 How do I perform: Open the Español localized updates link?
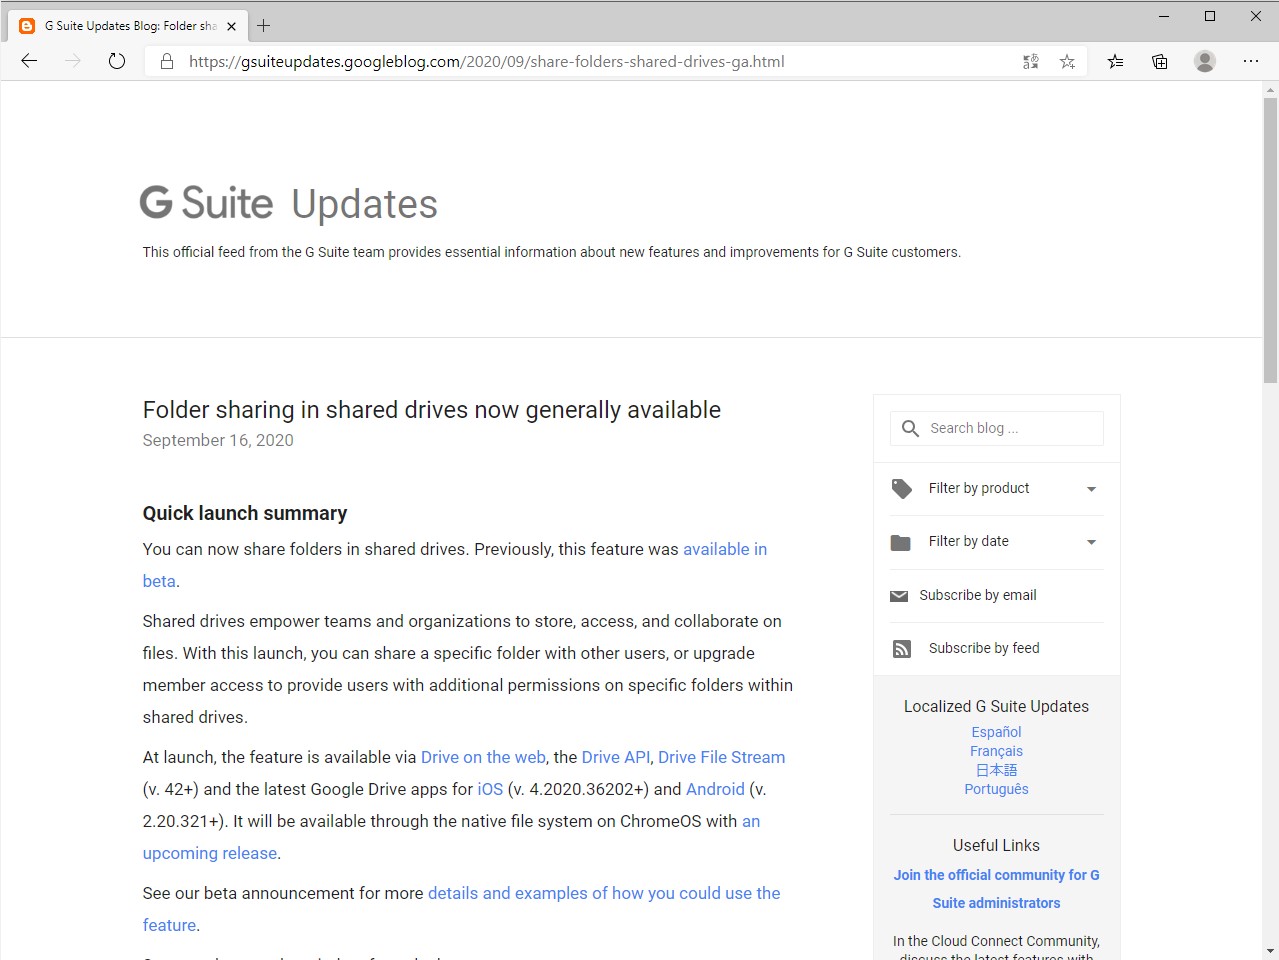tap(995, 731)
